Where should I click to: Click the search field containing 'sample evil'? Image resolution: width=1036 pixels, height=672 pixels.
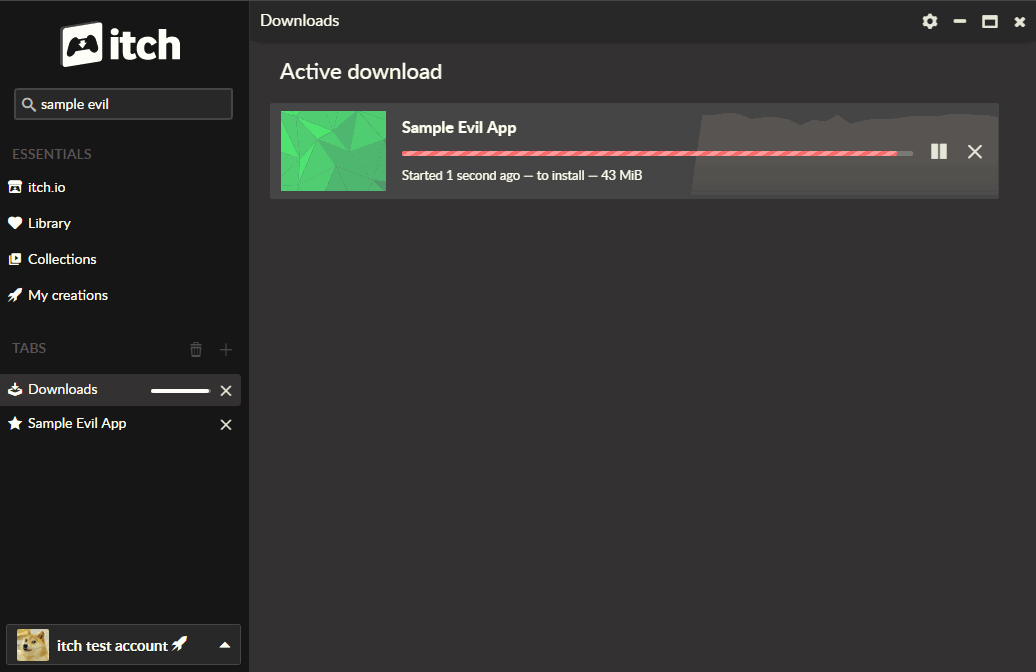130,104
